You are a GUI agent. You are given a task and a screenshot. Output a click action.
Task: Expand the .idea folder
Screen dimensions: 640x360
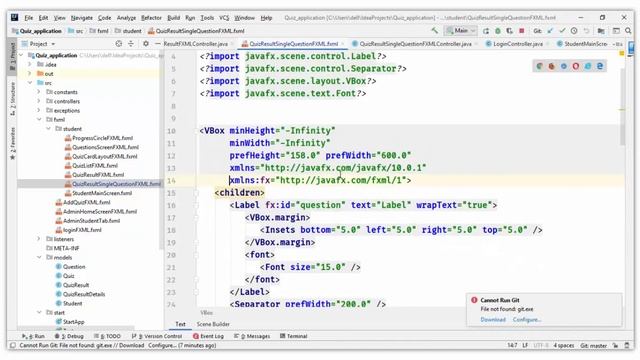point(30,64)
